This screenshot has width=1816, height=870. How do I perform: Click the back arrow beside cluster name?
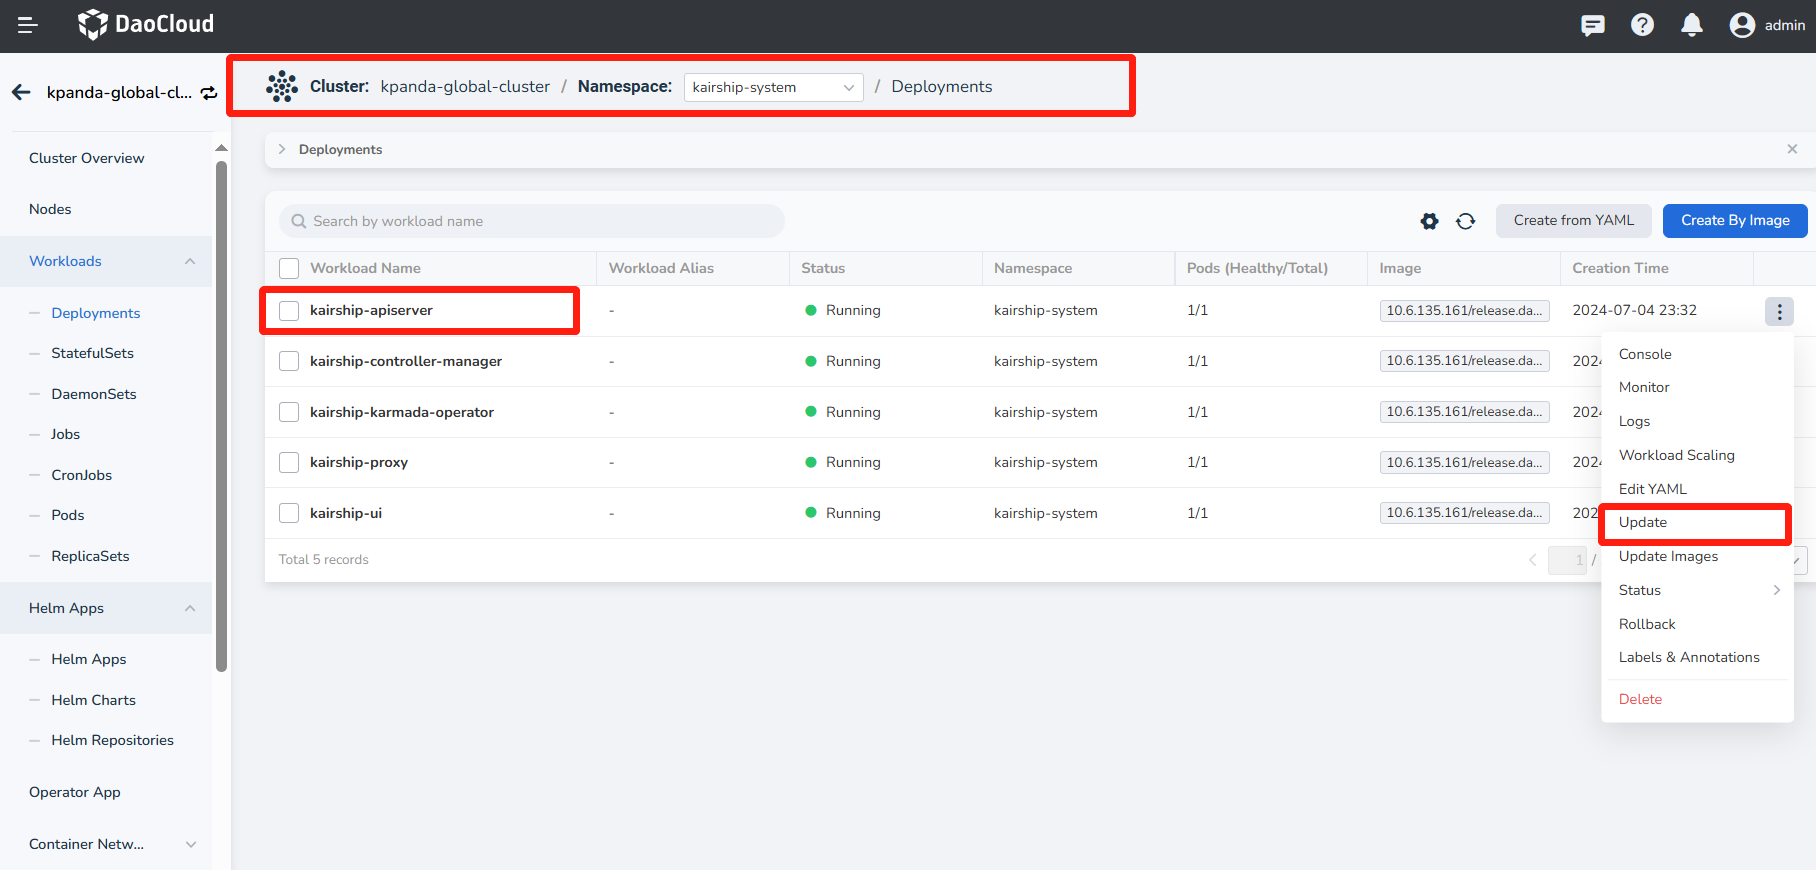point(21,92)
